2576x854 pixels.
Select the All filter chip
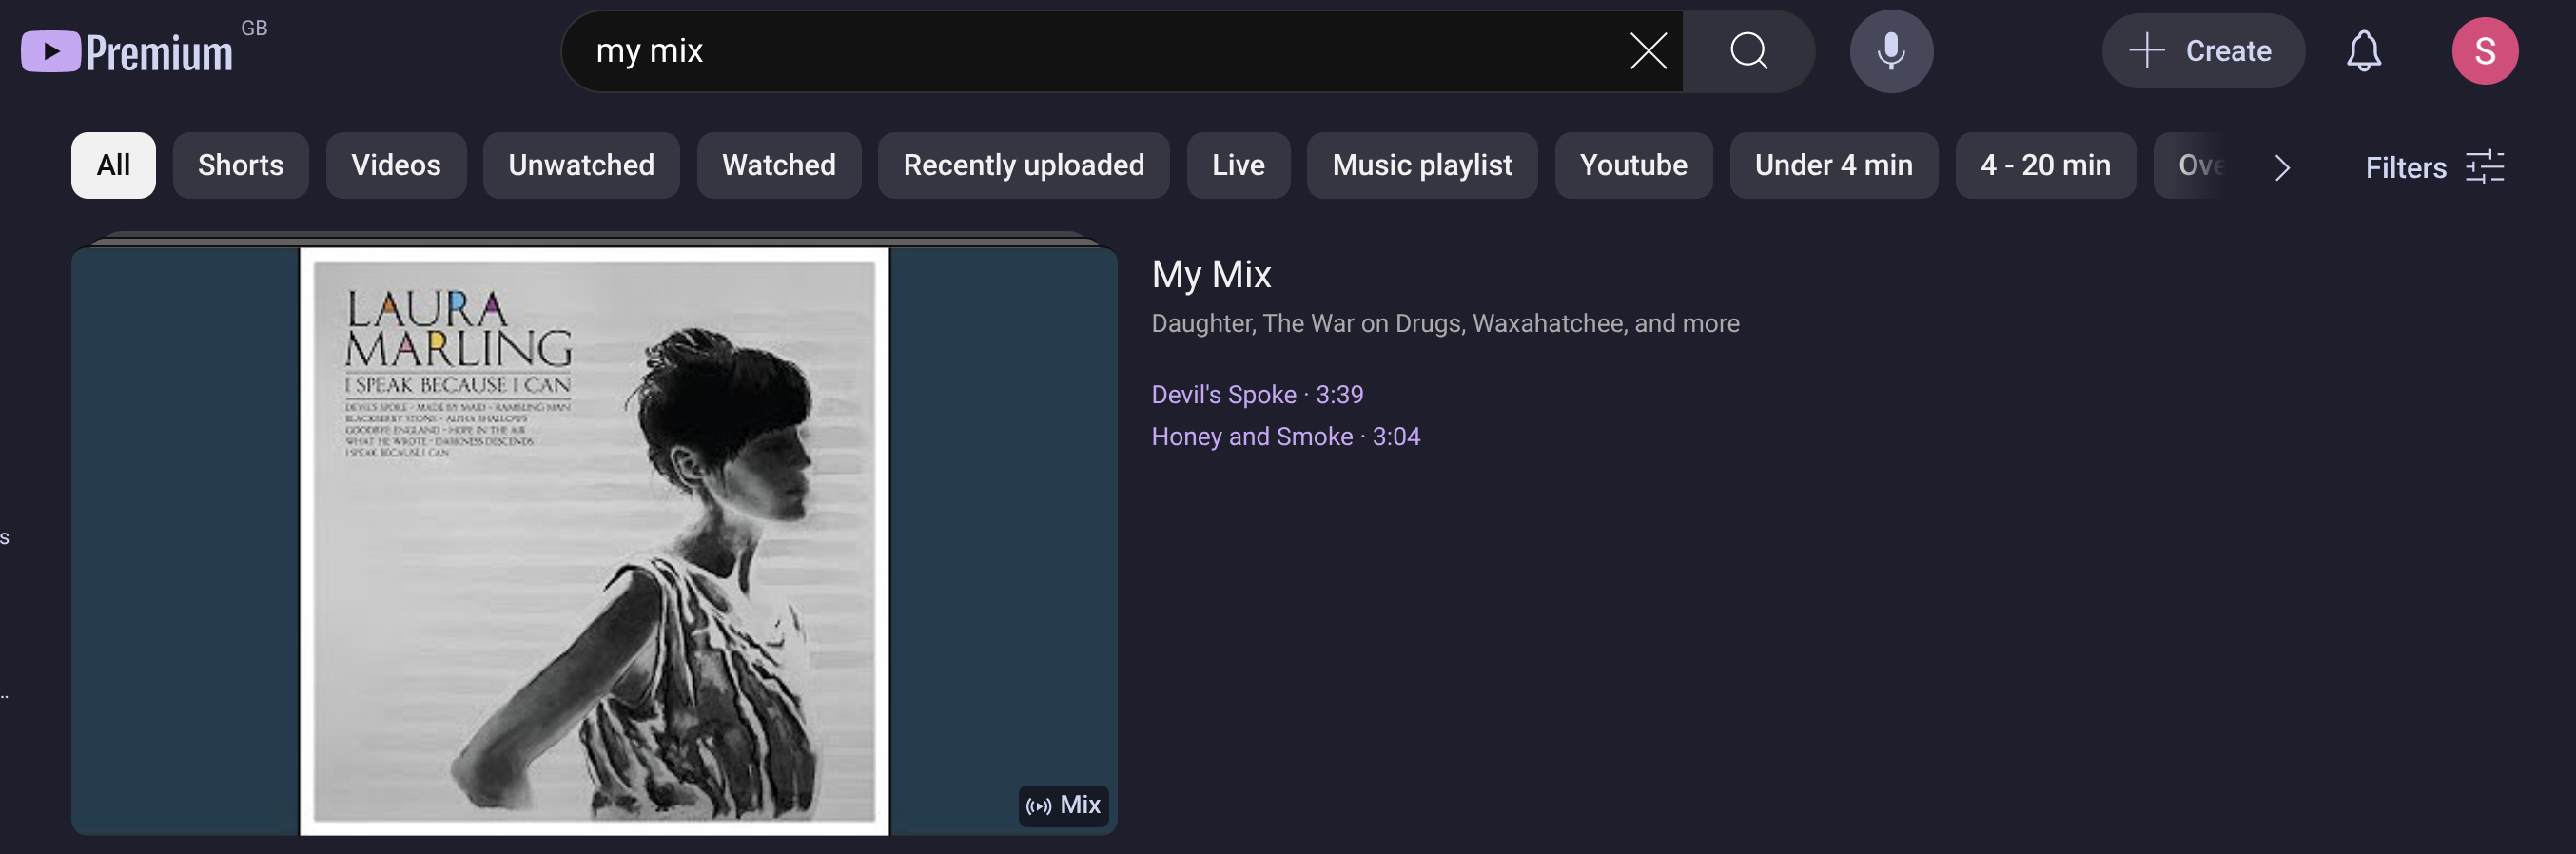tap(113, 165)
